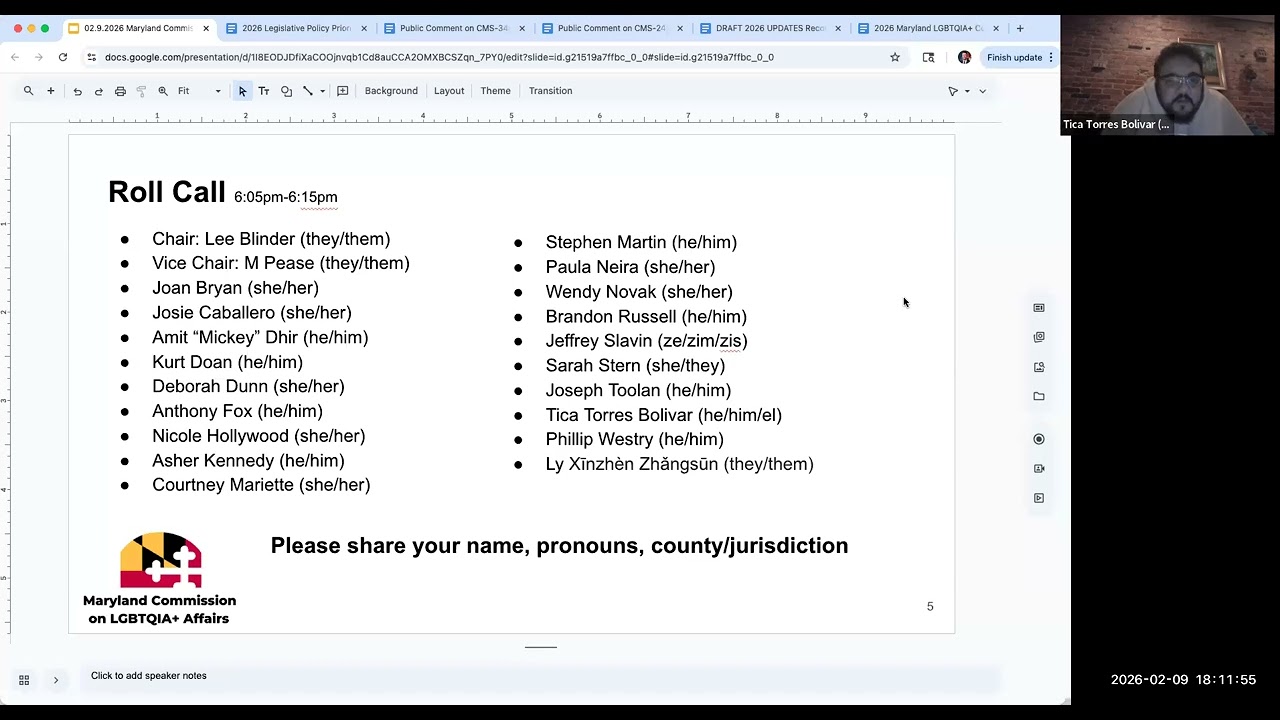
Task: Click the 6:05pm-6:15pm time text
Action: (x=286, y=197)
